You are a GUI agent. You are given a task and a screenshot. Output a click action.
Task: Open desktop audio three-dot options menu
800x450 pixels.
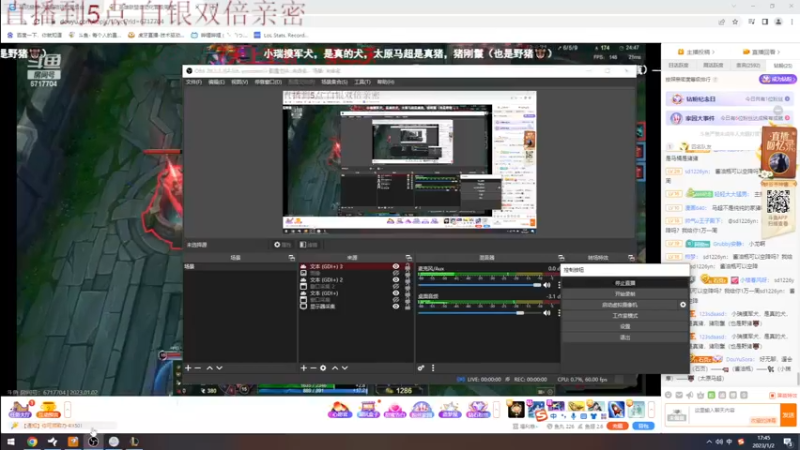(559, 313)
